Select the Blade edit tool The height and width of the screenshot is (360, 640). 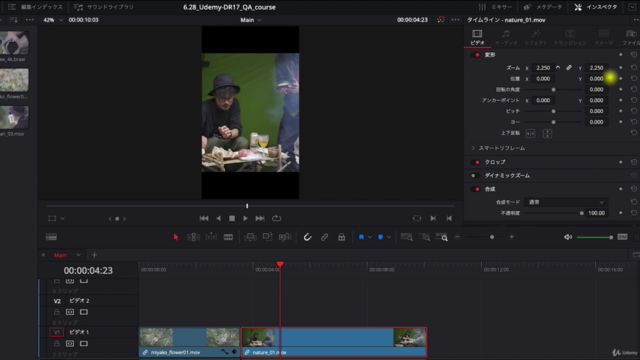[228, 237]
